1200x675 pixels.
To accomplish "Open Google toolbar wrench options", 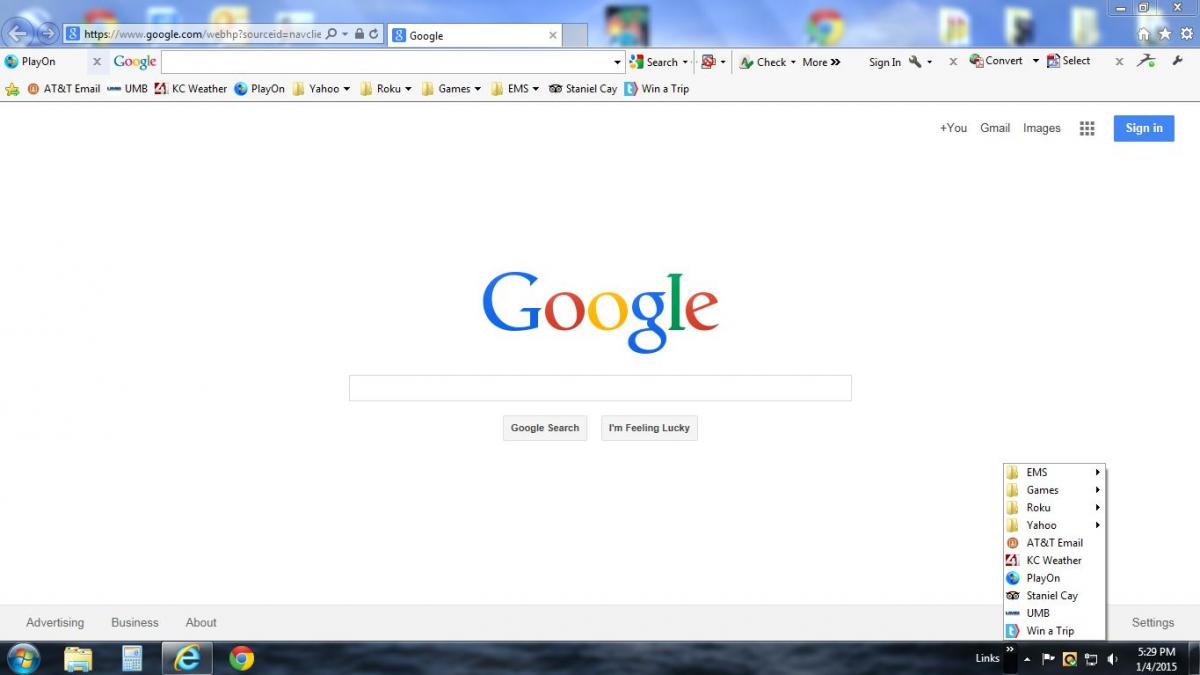I will pyautogui.click(x=915, y=62).
